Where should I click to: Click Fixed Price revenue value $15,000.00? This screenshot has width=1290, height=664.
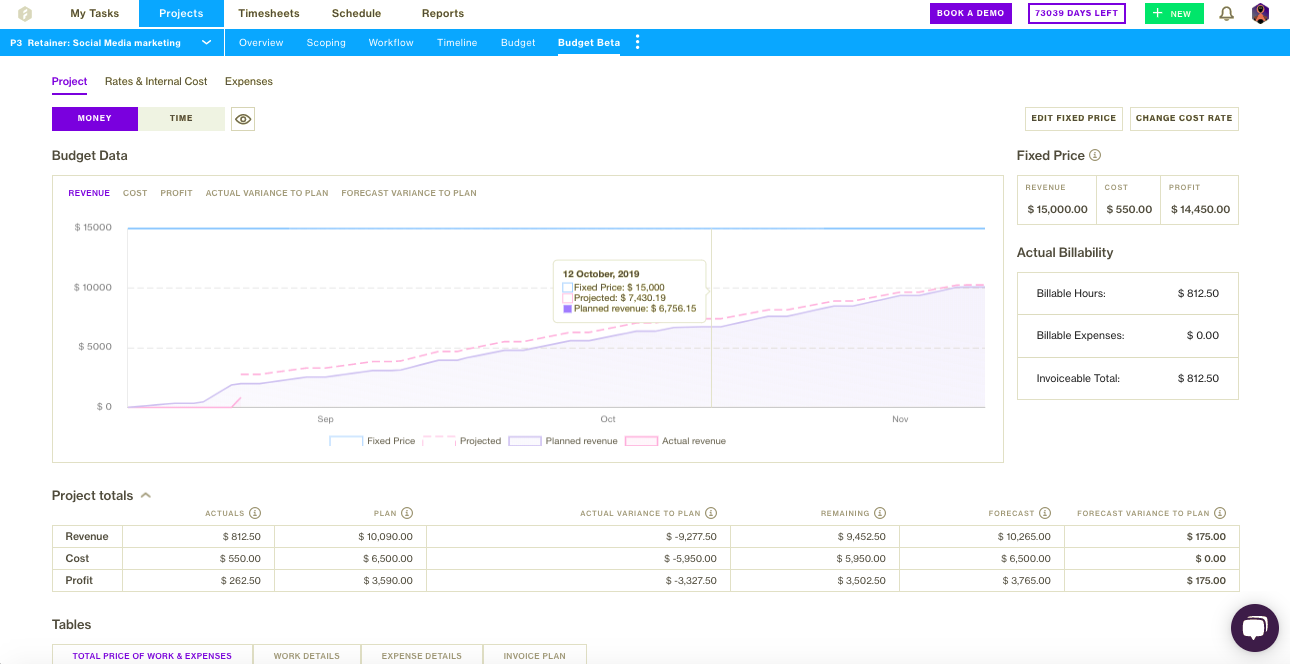coord(1058,210)
